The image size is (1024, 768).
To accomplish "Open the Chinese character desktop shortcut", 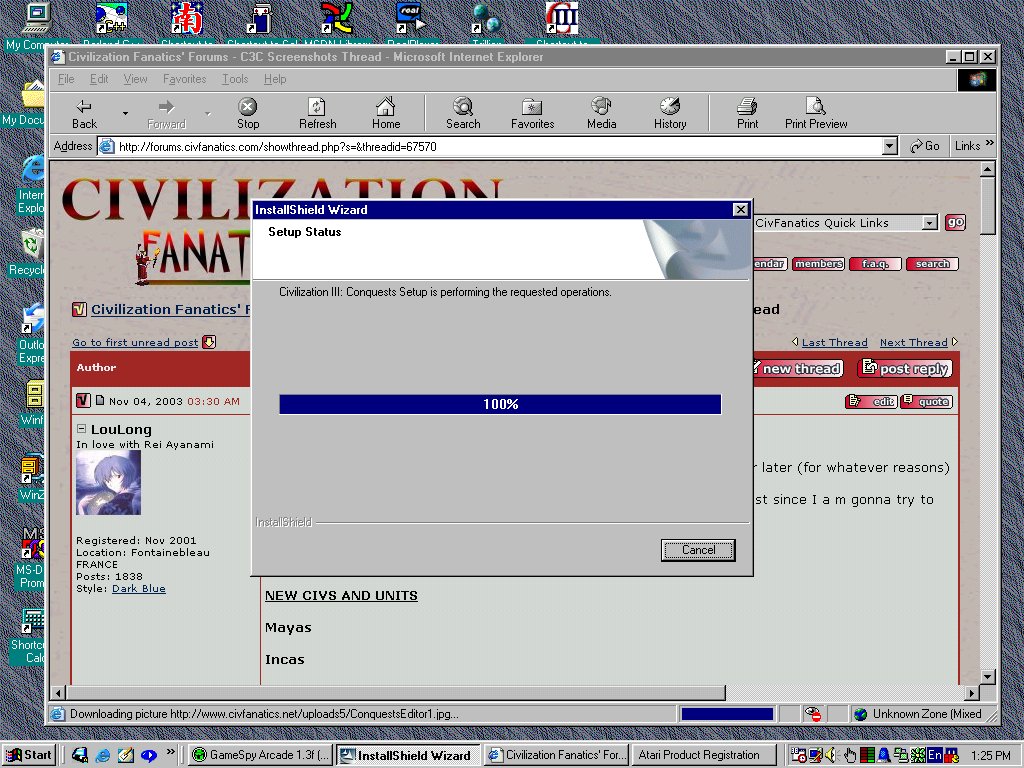I will tap(186, 23).
